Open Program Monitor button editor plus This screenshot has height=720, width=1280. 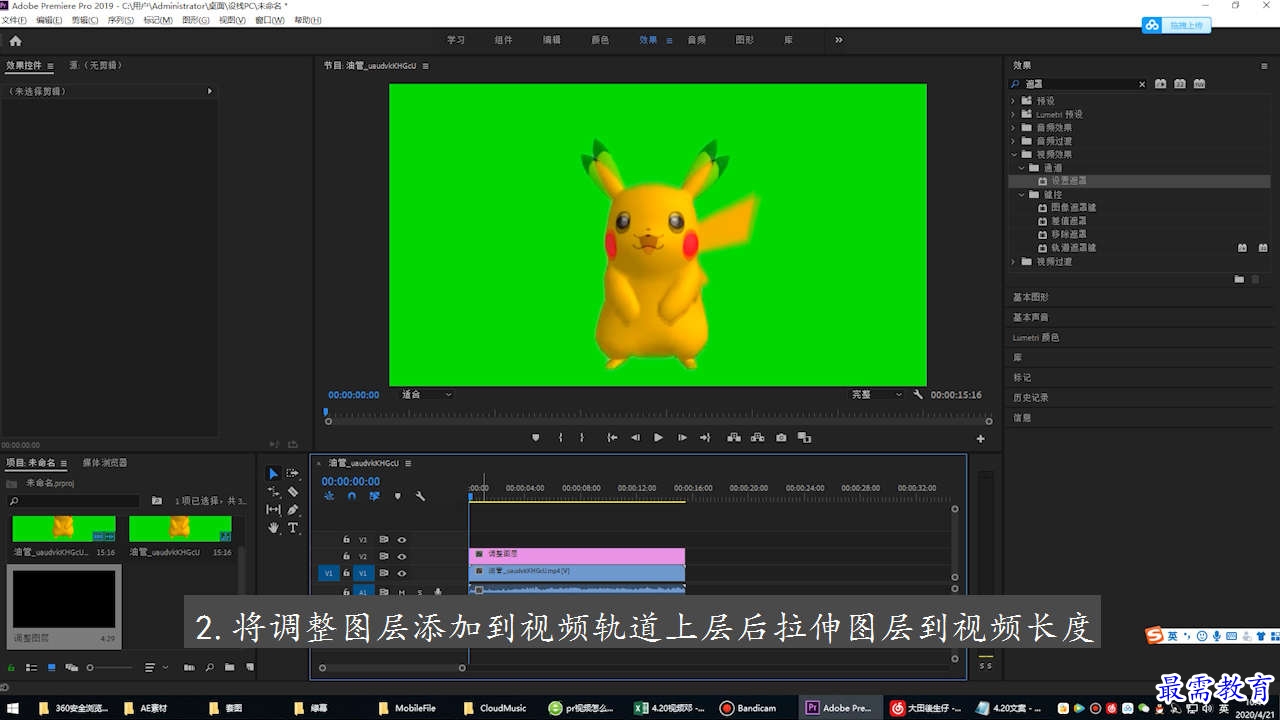click(980, 438)
